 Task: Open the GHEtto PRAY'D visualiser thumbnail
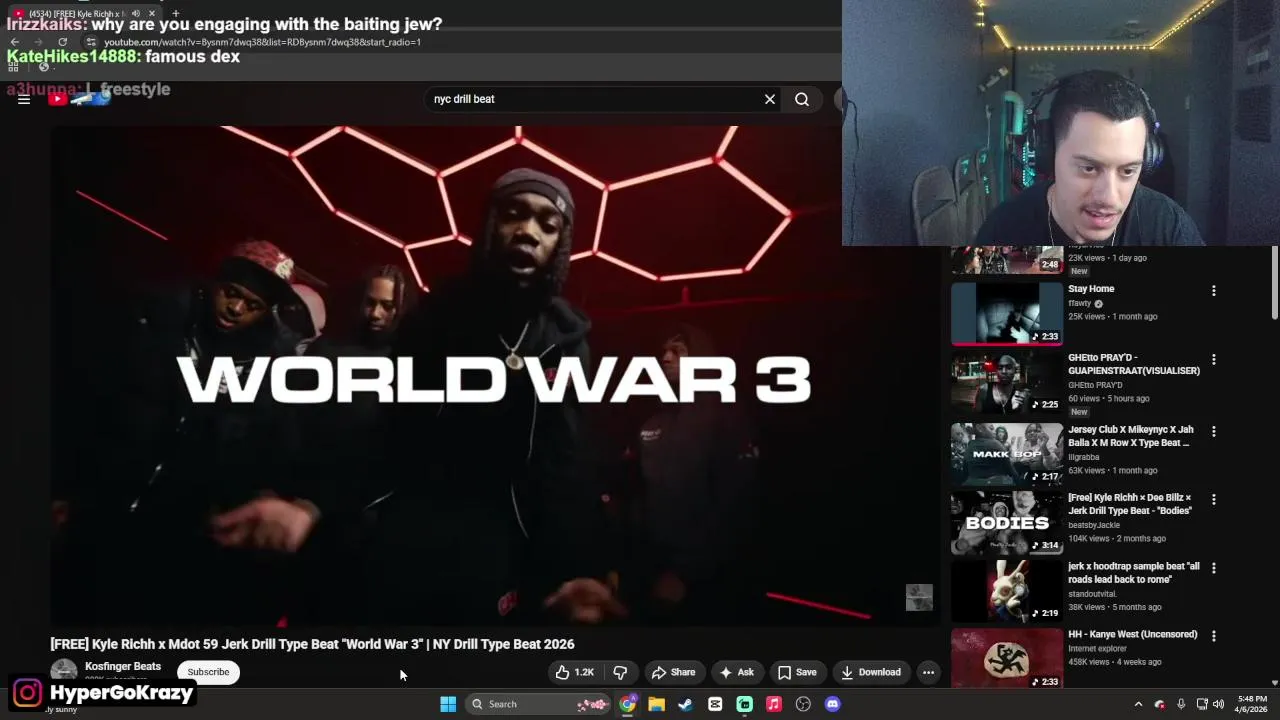click(x=1007, y=382)
